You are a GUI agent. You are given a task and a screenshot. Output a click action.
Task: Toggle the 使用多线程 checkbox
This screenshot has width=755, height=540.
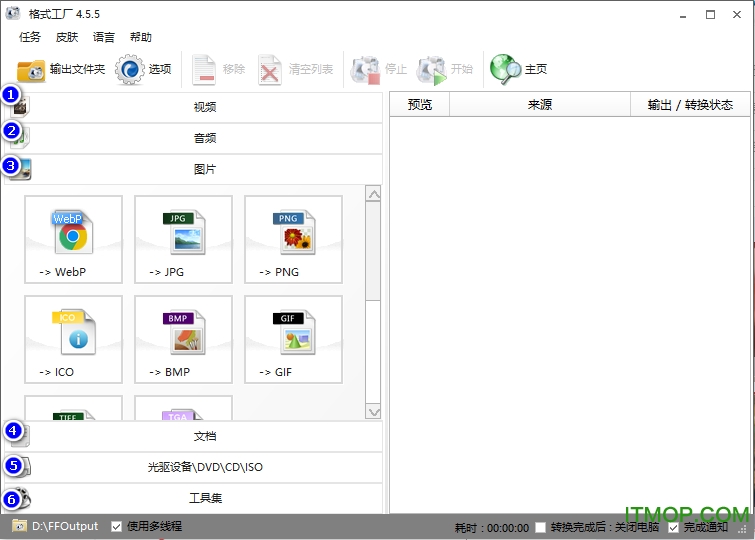click(x=117, y=526)
